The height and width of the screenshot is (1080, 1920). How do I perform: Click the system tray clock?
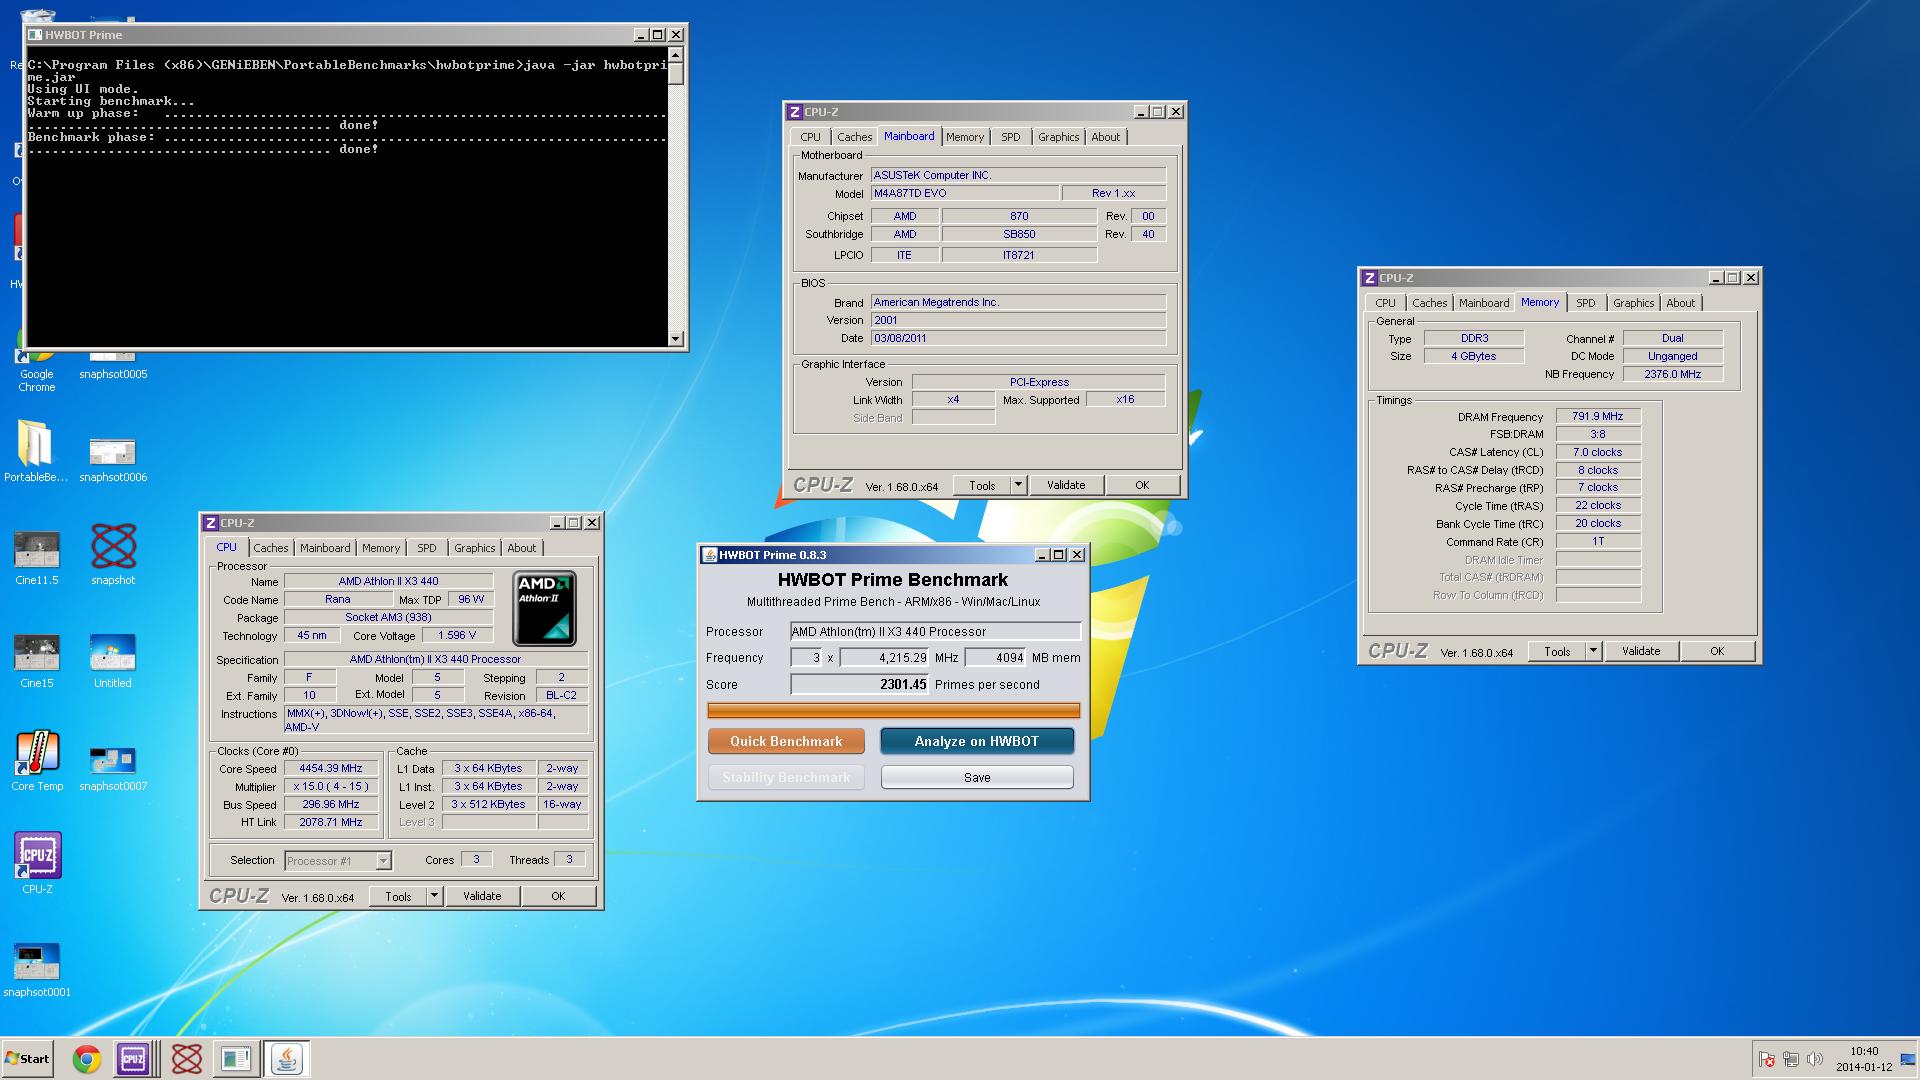tap(1863, 1059)
